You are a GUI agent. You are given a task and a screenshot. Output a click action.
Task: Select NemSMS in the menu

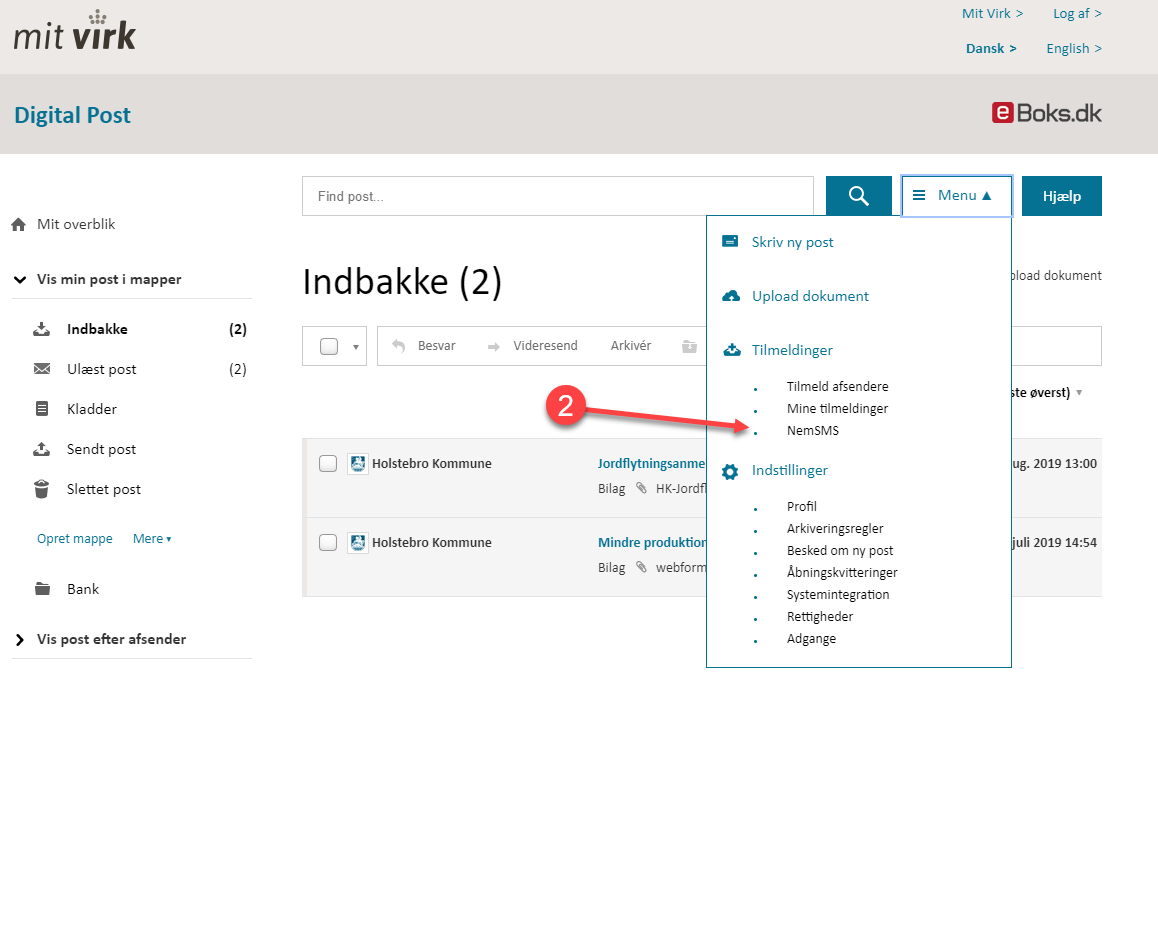coord(812,431)
